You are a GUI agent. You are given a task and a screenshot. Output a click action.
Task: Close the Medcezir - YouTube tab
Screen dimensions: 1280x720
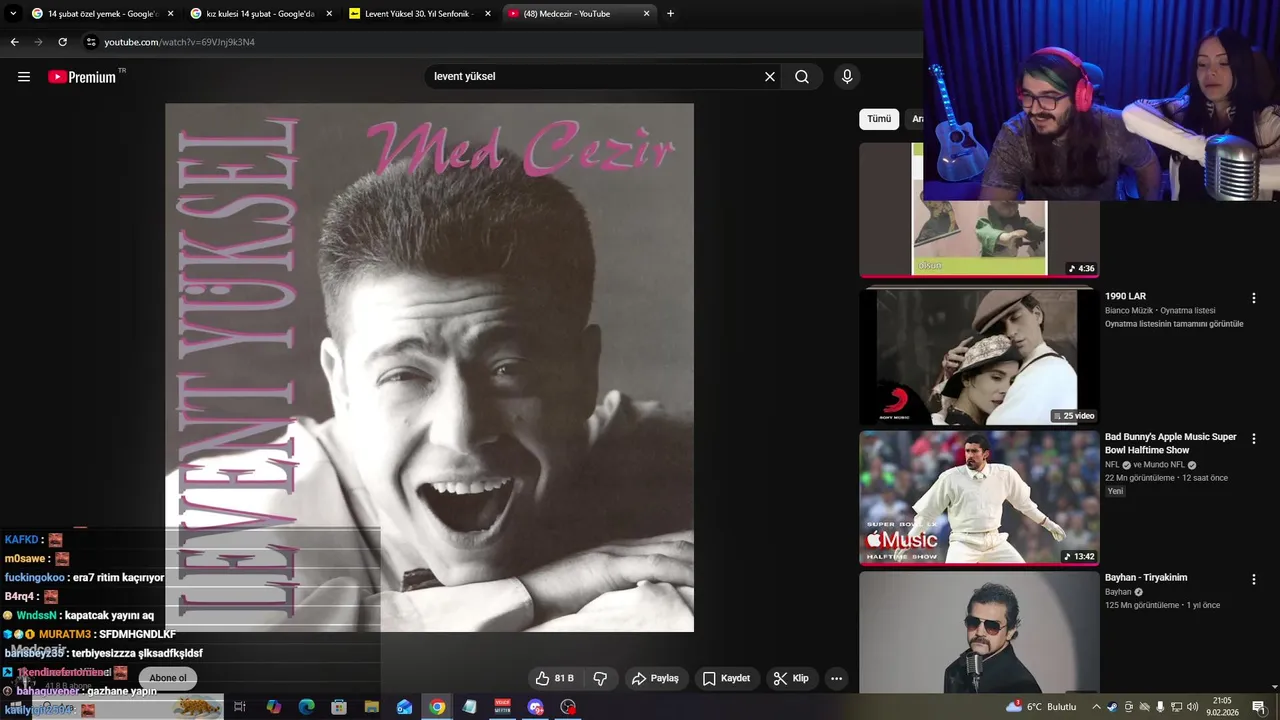pyautogui.click(x=646, y=14)
